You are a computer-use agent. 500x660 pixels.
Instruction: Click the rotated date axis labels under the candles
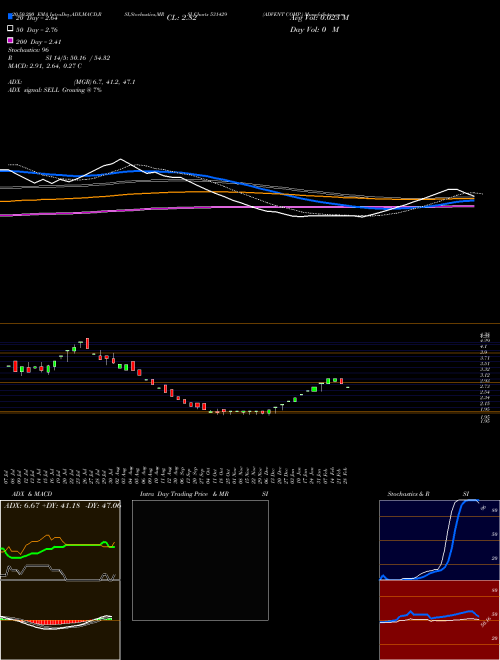178,476
